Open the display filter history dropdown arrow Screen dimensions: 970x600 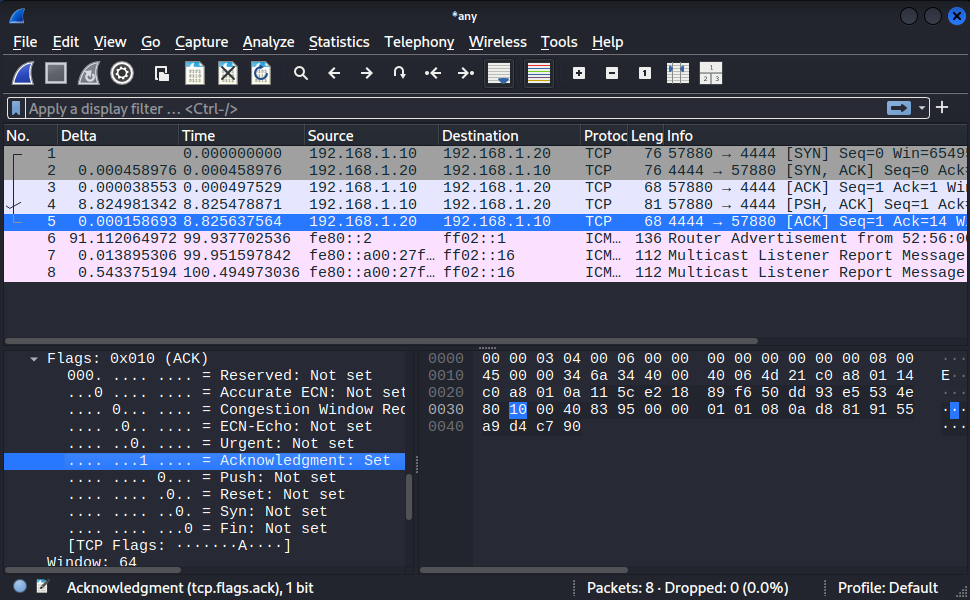tap(922, 108)
